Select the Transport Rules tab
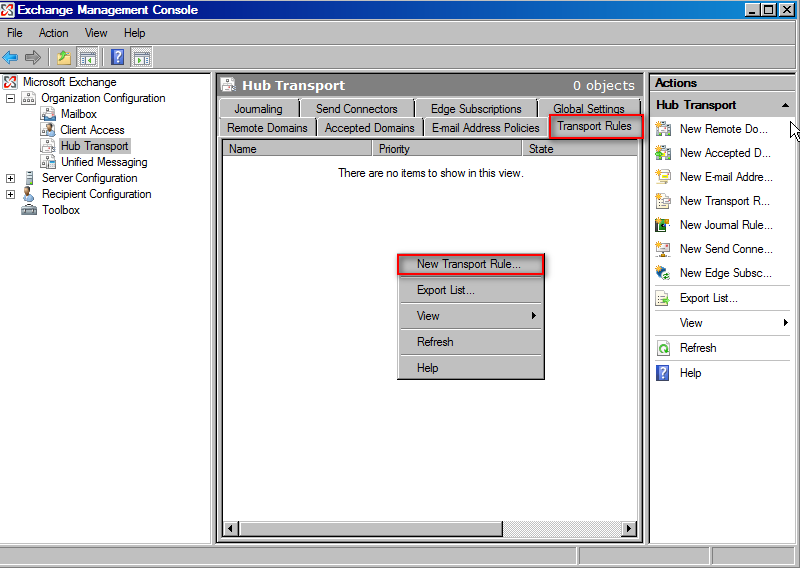This screenshot has width=800, height=568. (595, 126)
